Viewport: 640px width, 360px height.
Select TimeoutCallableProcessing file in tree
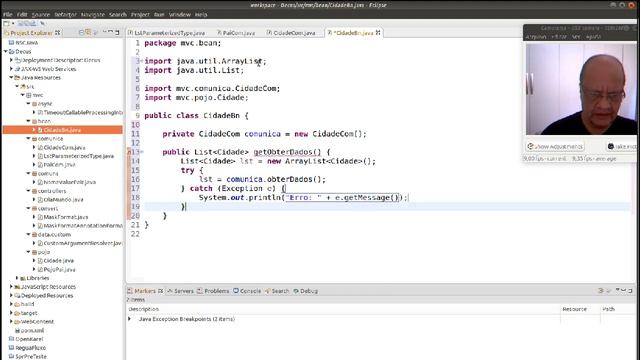point(83,112)
